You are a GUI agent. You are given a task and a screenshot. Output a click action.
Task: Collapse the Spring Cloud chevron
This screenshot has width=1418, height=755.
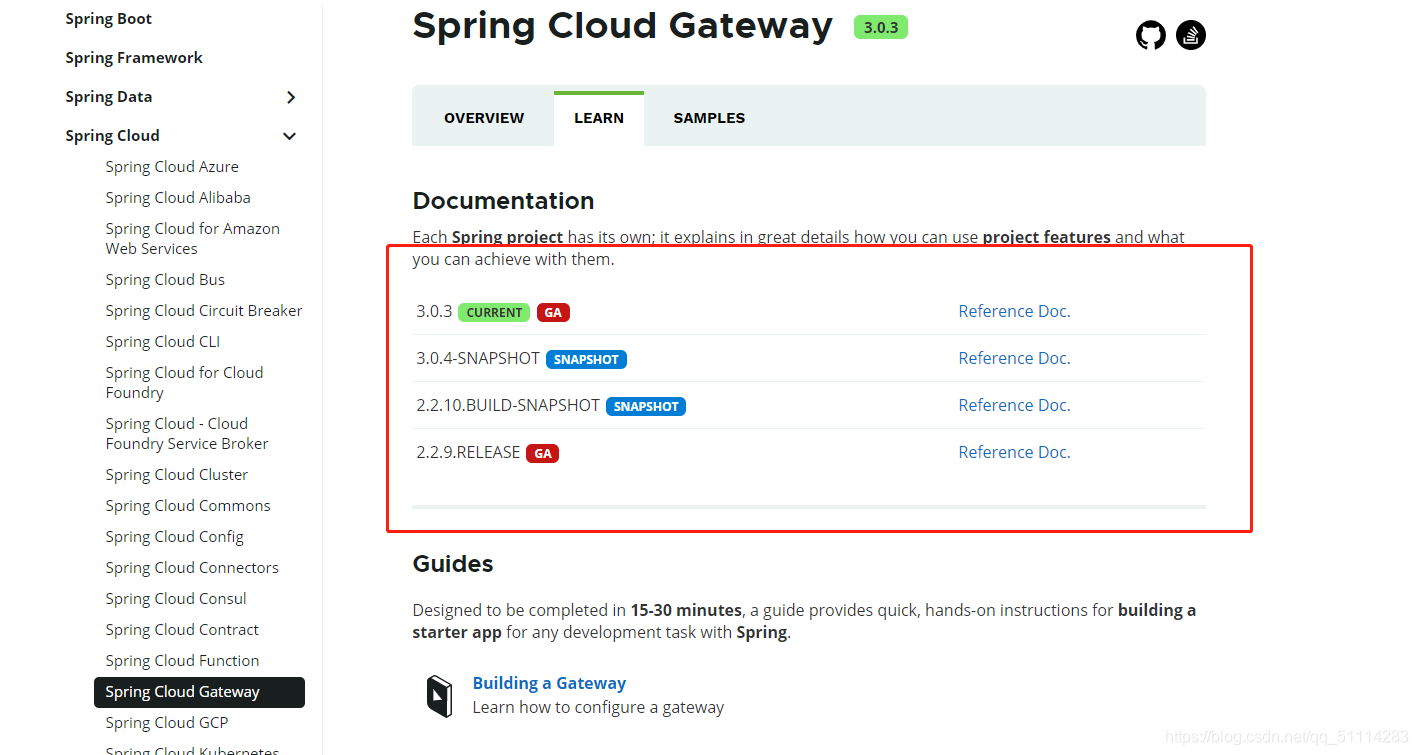coord(290,136)
